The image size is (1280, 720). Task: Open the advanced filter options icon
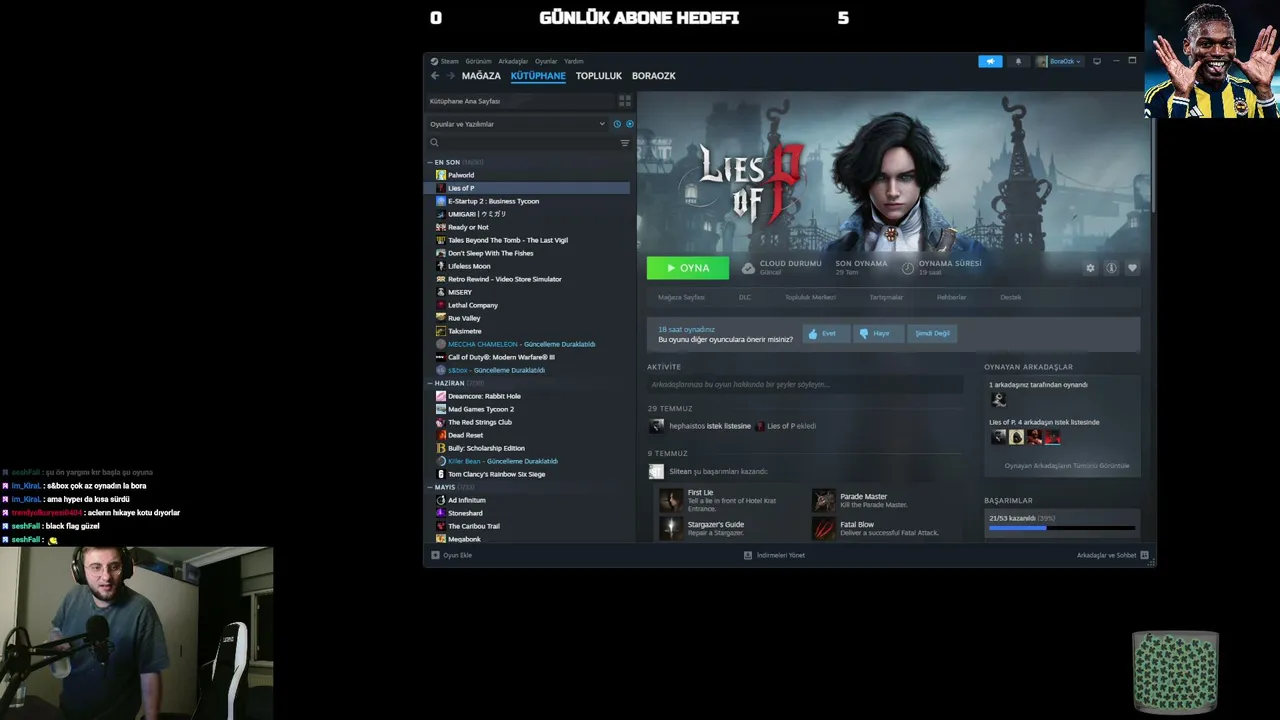pos(625,143)
